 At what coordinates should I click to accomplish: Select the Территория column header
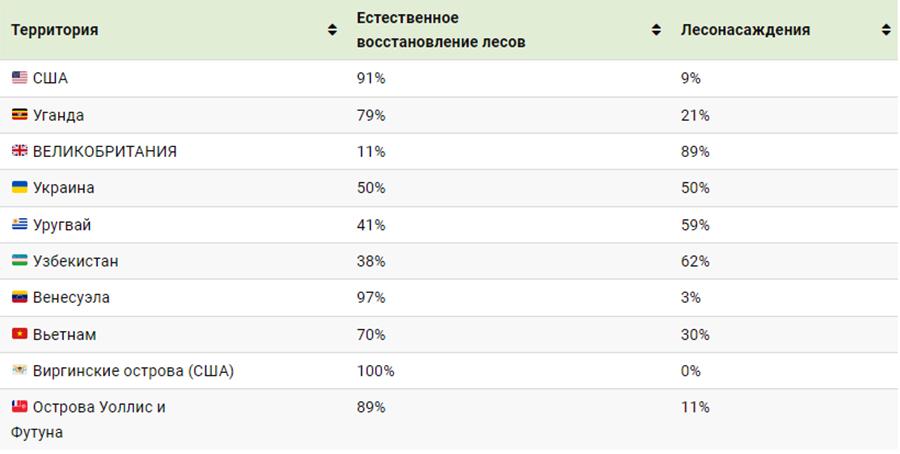(55, 30)
